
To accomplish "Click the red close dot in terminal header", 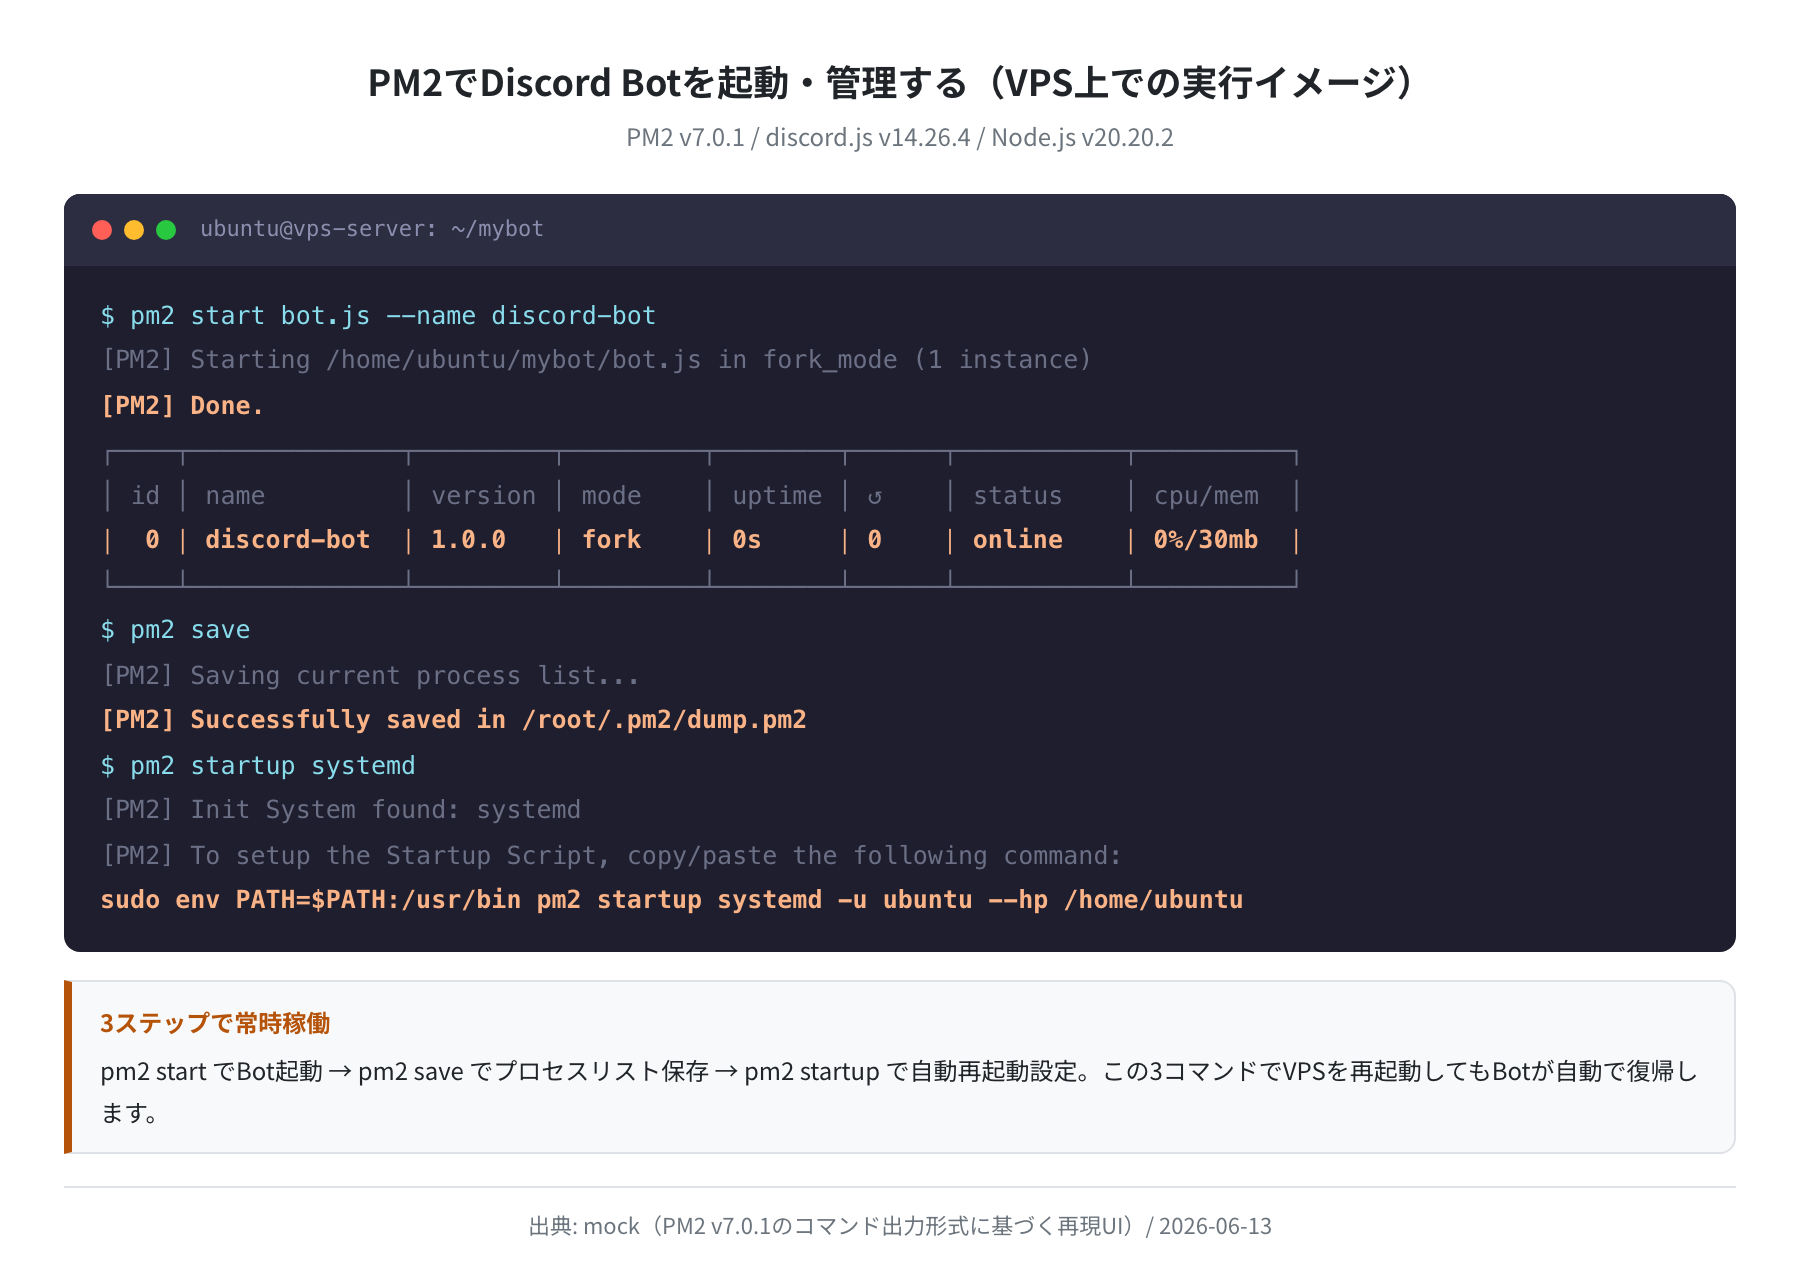I will (102, 230).
